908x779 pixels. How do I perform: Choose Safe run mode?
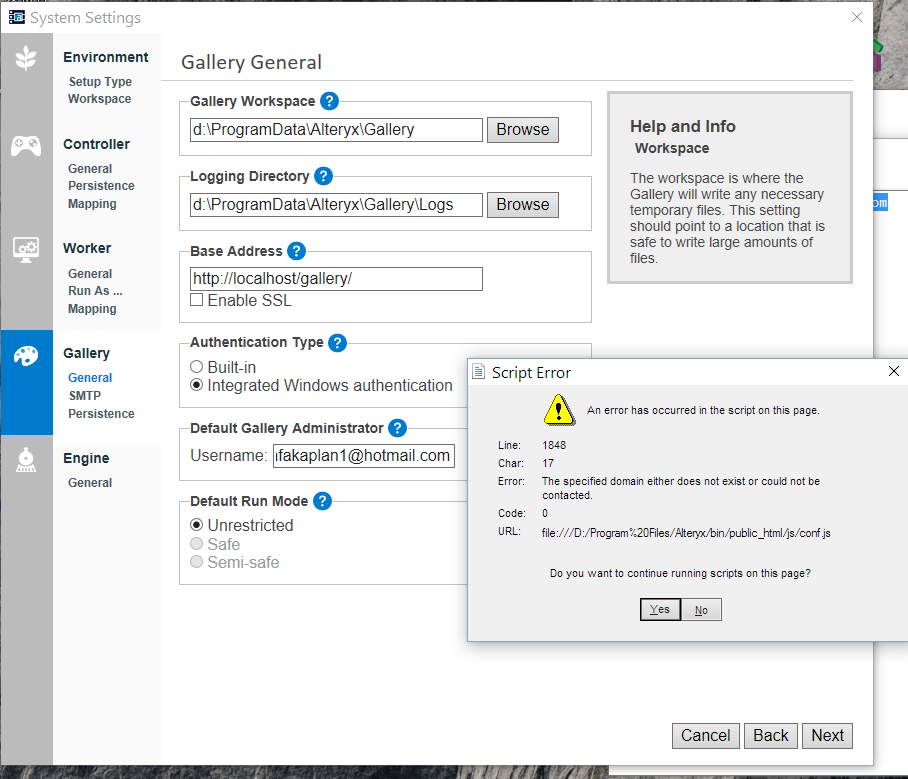coord(197,544)
